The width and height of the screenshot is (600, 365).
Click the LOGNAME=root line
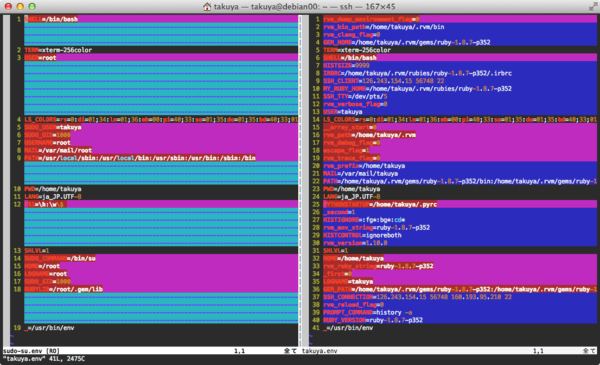(46, 274)
